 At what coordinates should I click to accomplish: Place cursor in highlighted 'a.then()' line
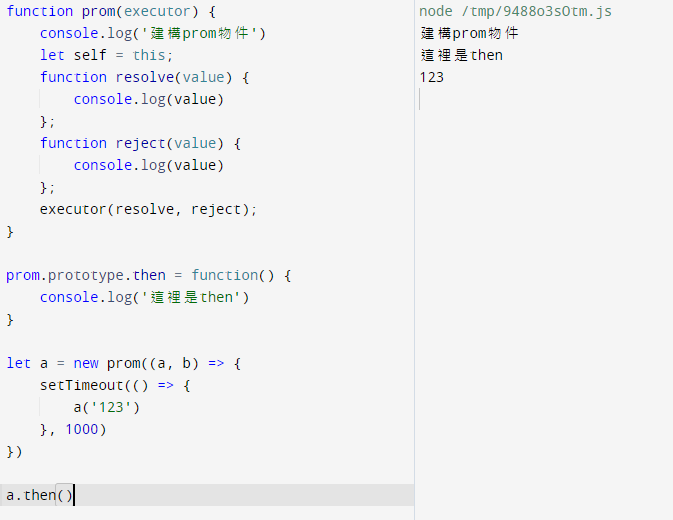pos(40,495)
